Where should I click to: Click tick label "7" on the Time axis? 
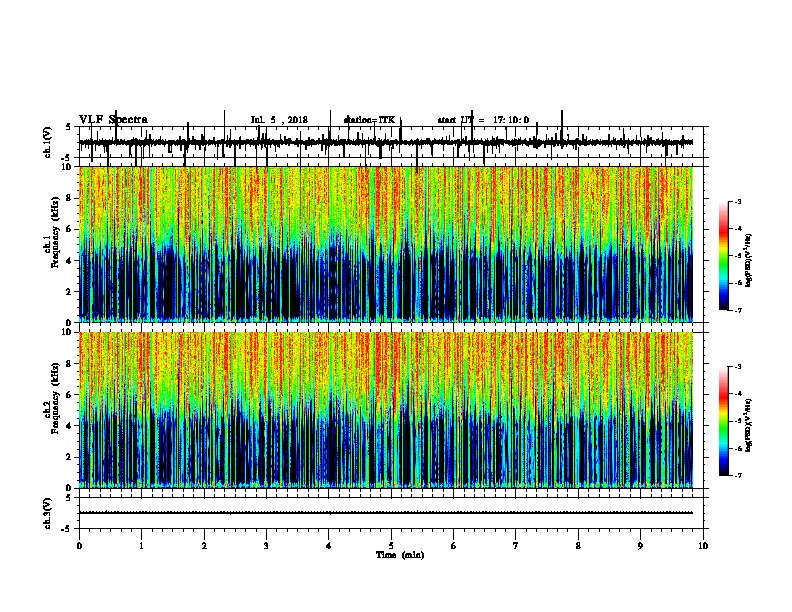pyautogui.click(x=516, y=546)
